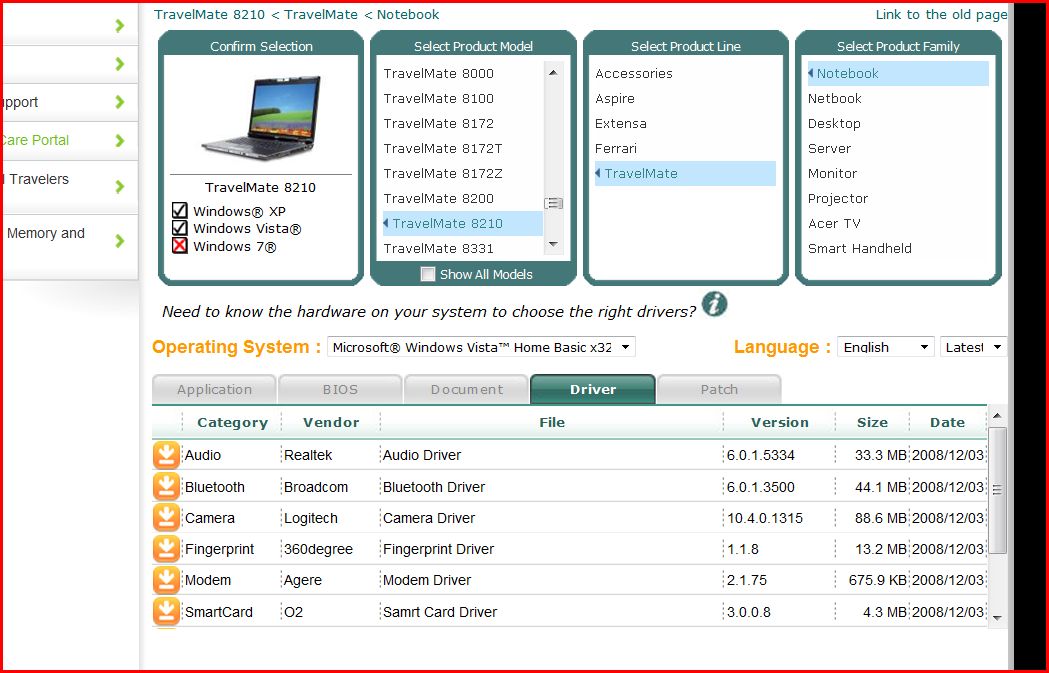Sort by the File column header
Image resolution: width=1049 pixels, height=673 pixels.
[552, 422]
